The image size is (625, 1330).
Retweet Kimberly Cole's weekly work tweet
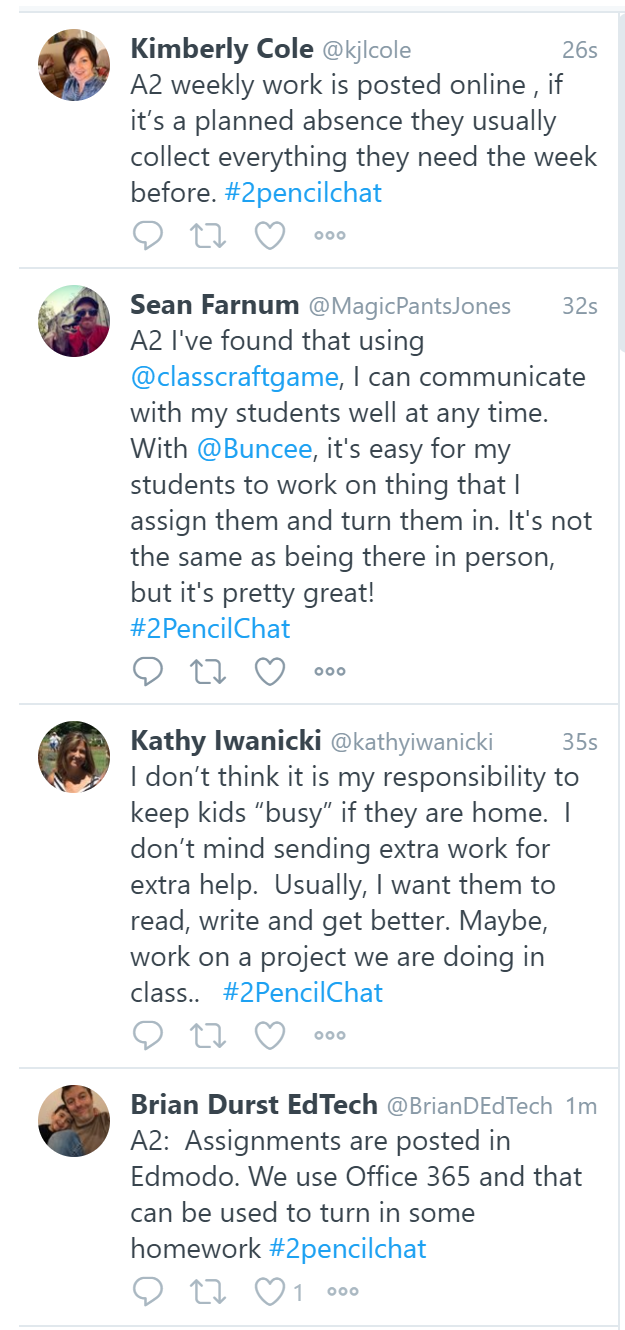point(208,235)
